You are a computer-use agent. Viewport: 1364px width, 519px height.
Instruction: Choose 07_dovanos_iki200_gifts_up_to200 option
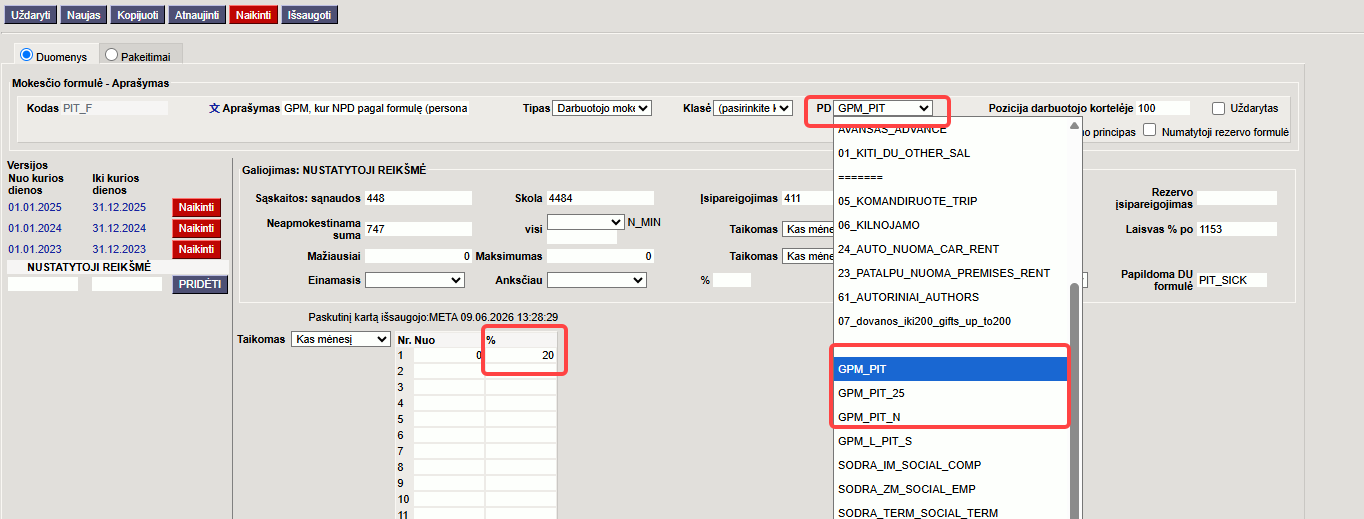pyautogui.click(x=951, y=321)
